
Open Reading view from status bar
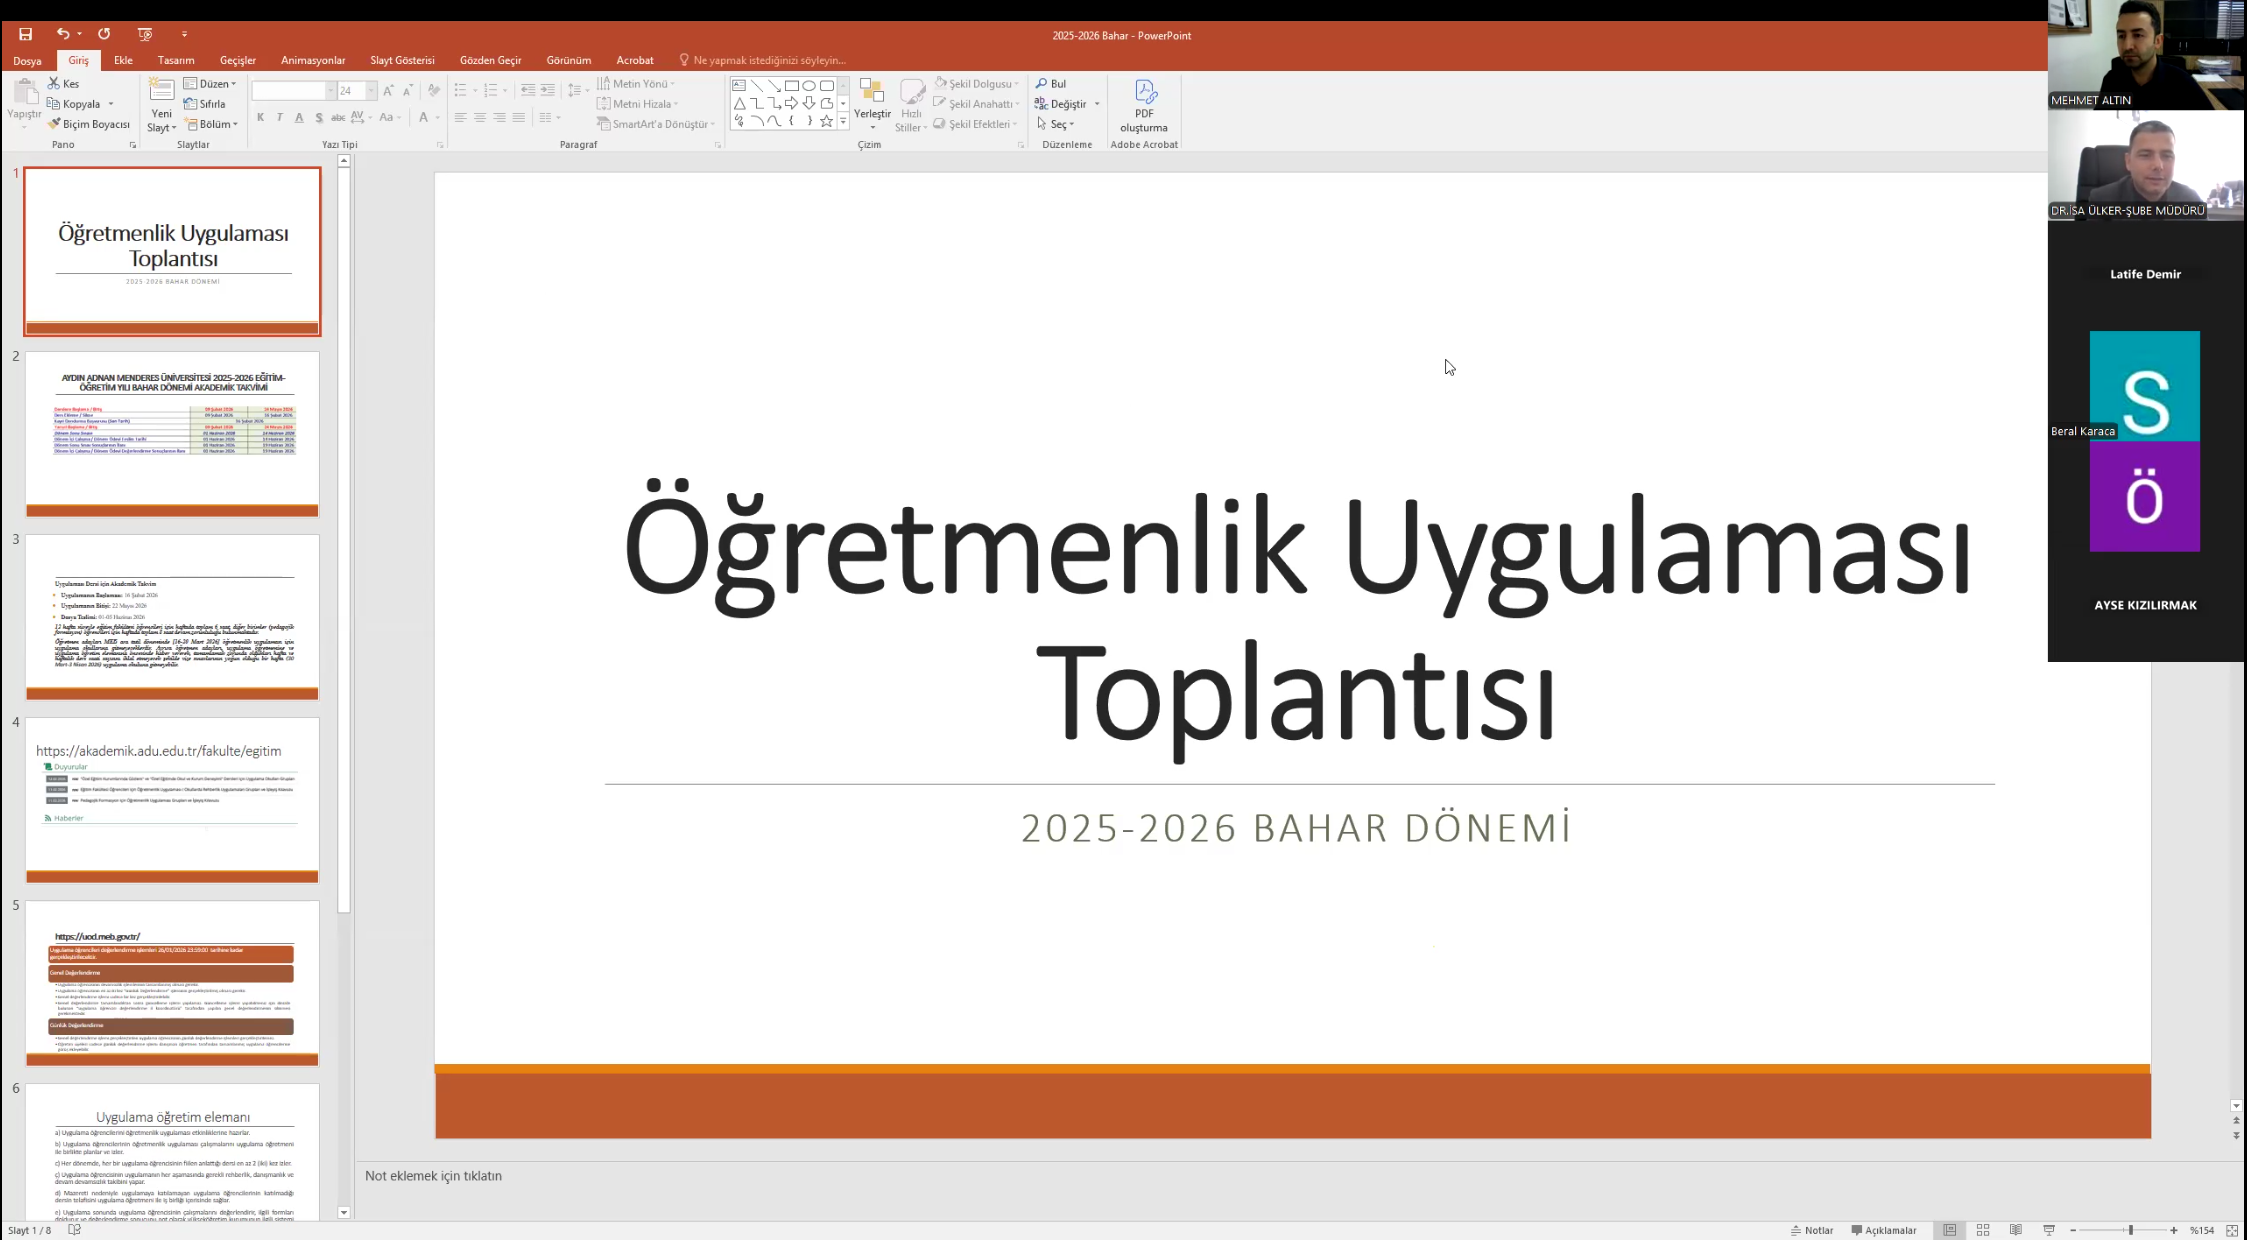[x=2016, y=1230]
